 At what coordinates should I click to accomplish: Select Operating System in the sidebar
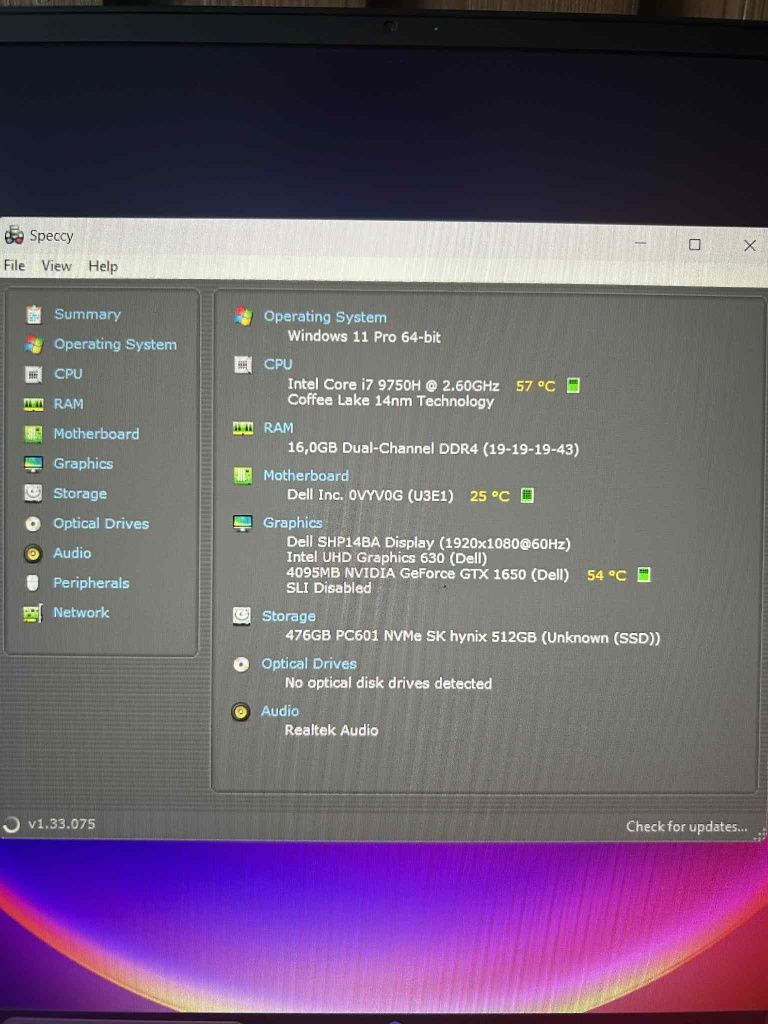coord(115,344)
